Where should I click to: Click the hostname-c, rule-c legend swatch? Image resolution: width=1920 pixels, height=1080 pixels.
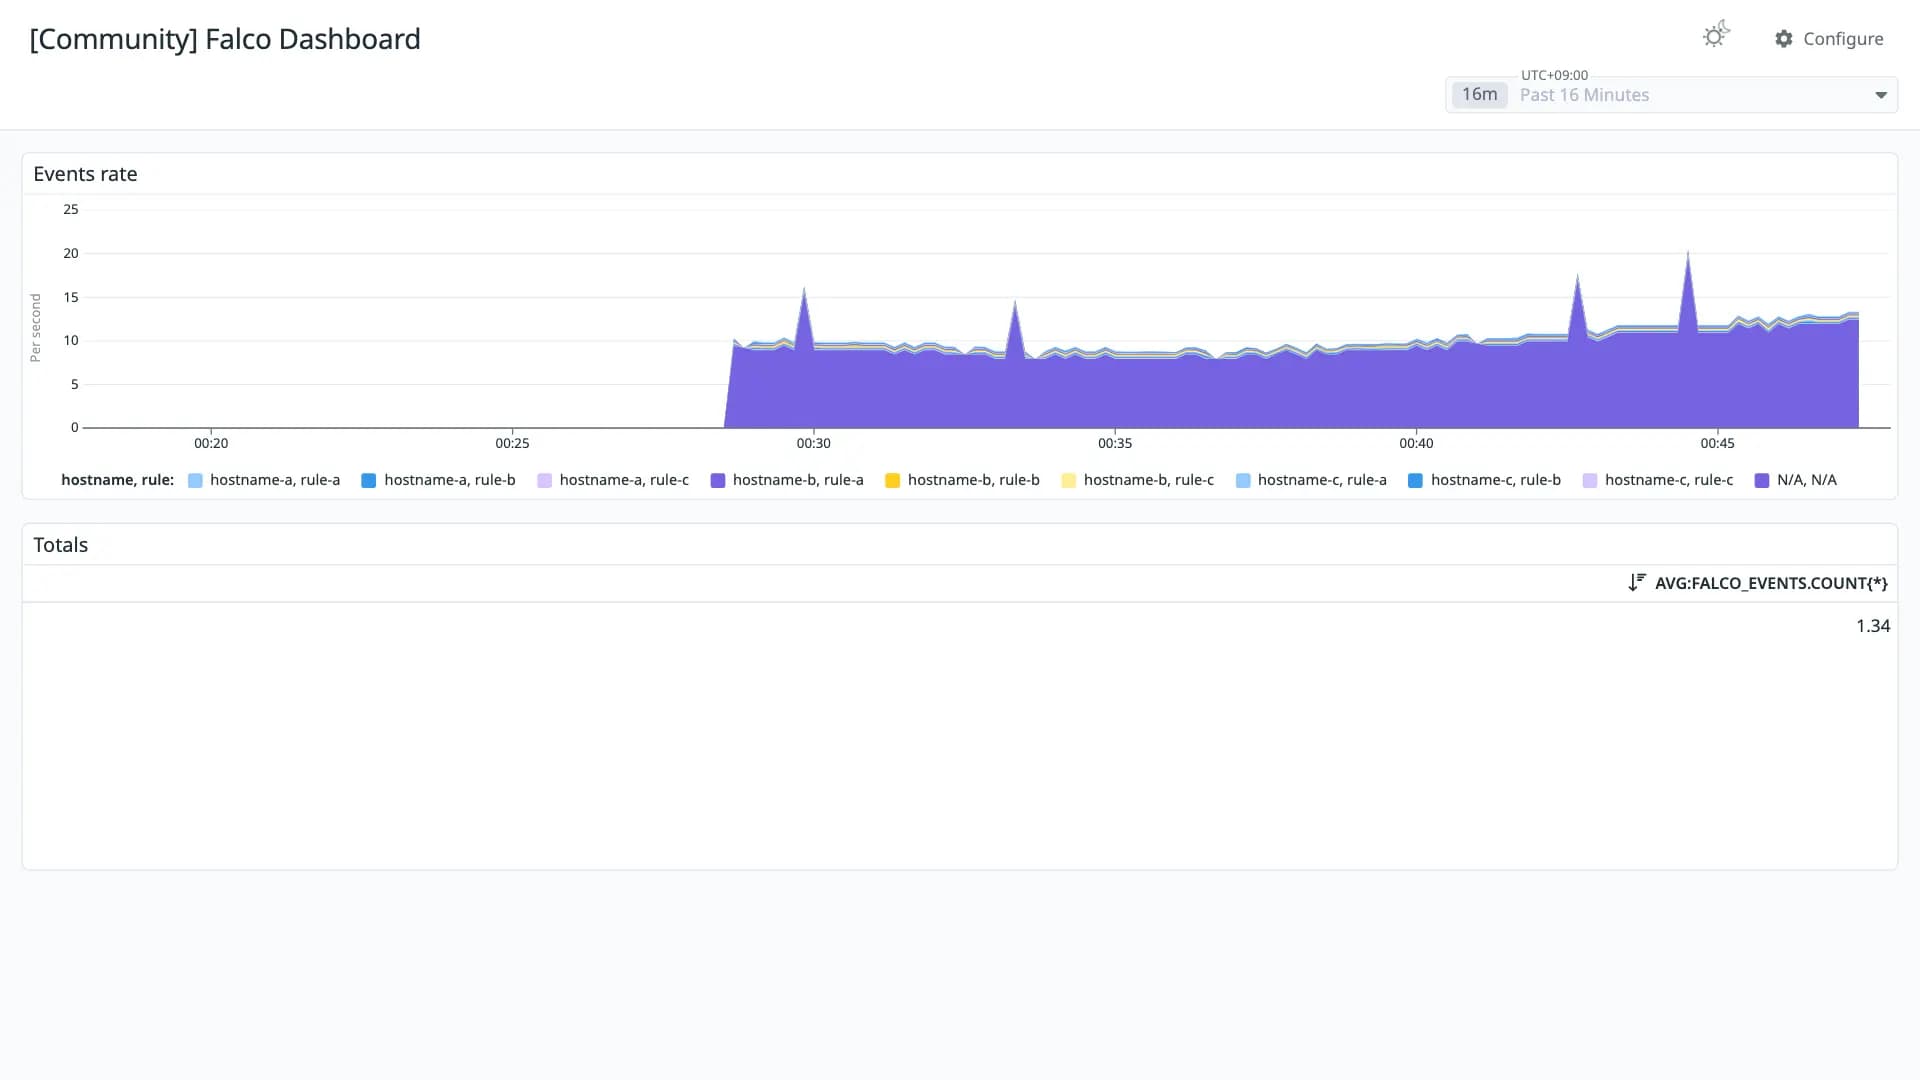(1590, 481)
